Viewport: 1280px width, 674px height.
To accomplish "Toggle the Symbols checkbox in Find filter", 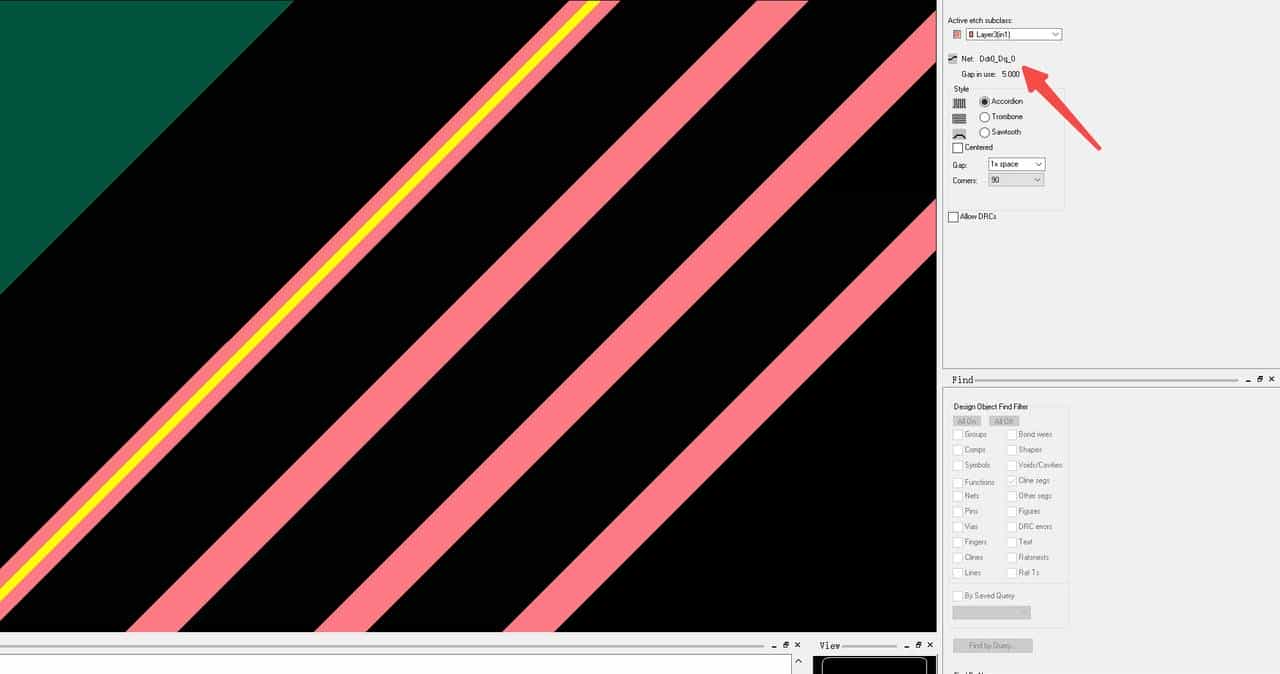I will tap(958, 465).
